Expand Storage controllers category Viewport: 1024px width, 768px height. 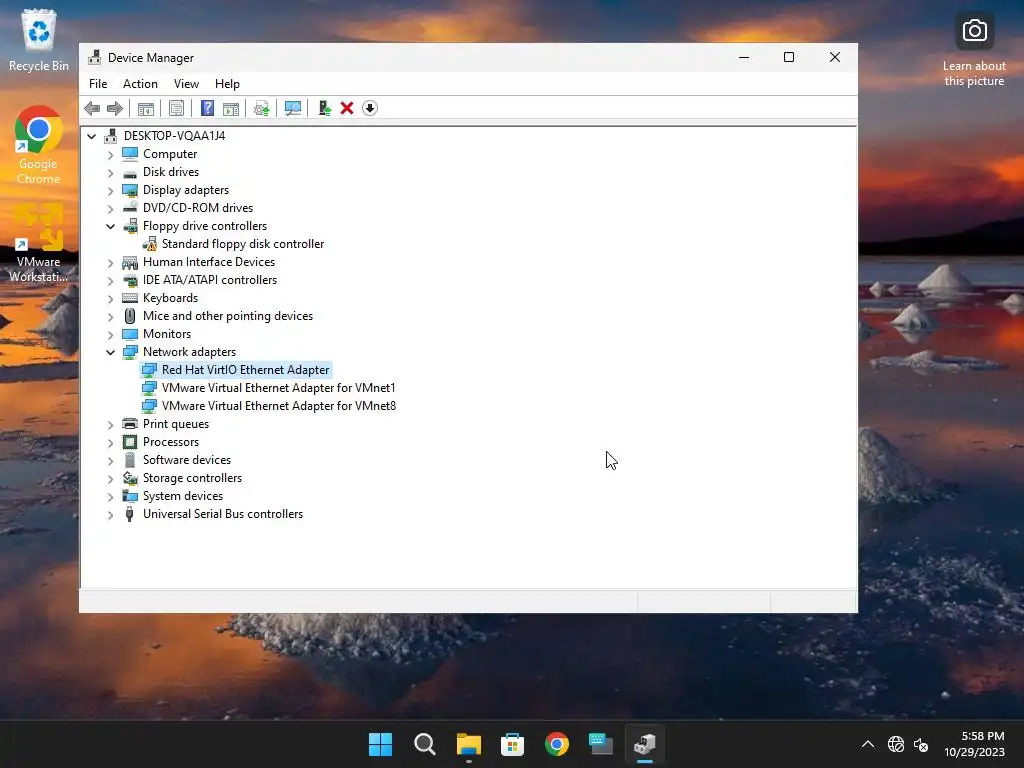[x=110, y=479]
